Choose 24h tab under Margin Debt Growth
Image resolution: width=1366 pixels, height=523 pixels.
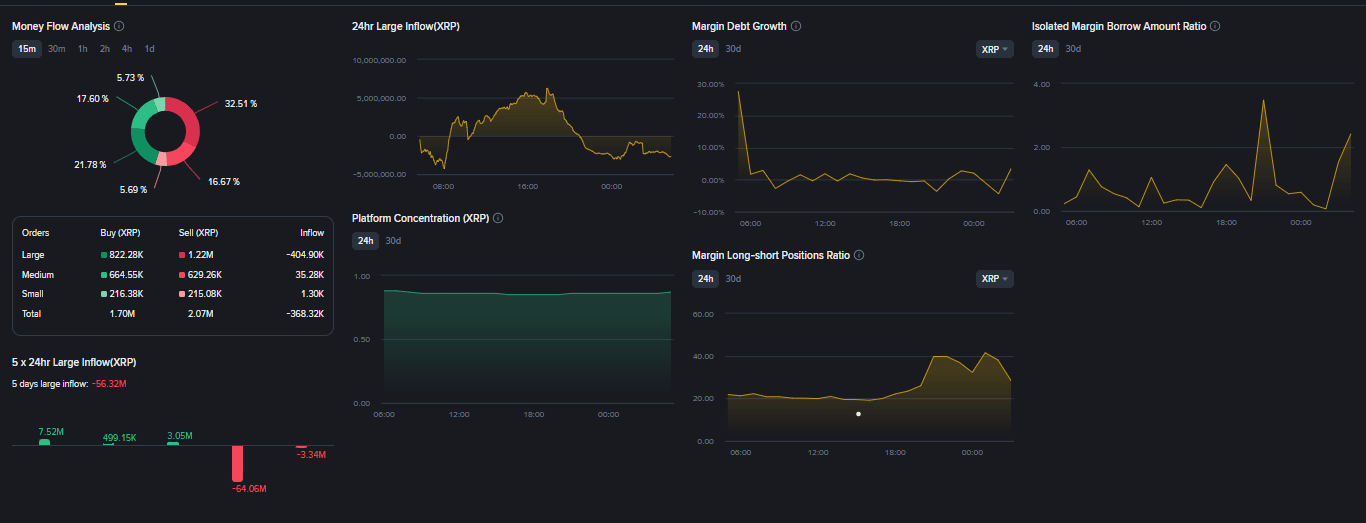pos(706,49)
